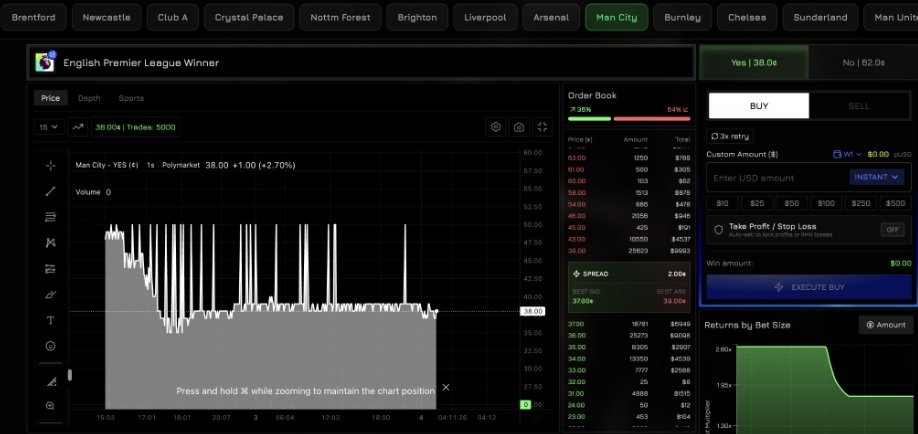Select the Man City team tab

point(616,18)
